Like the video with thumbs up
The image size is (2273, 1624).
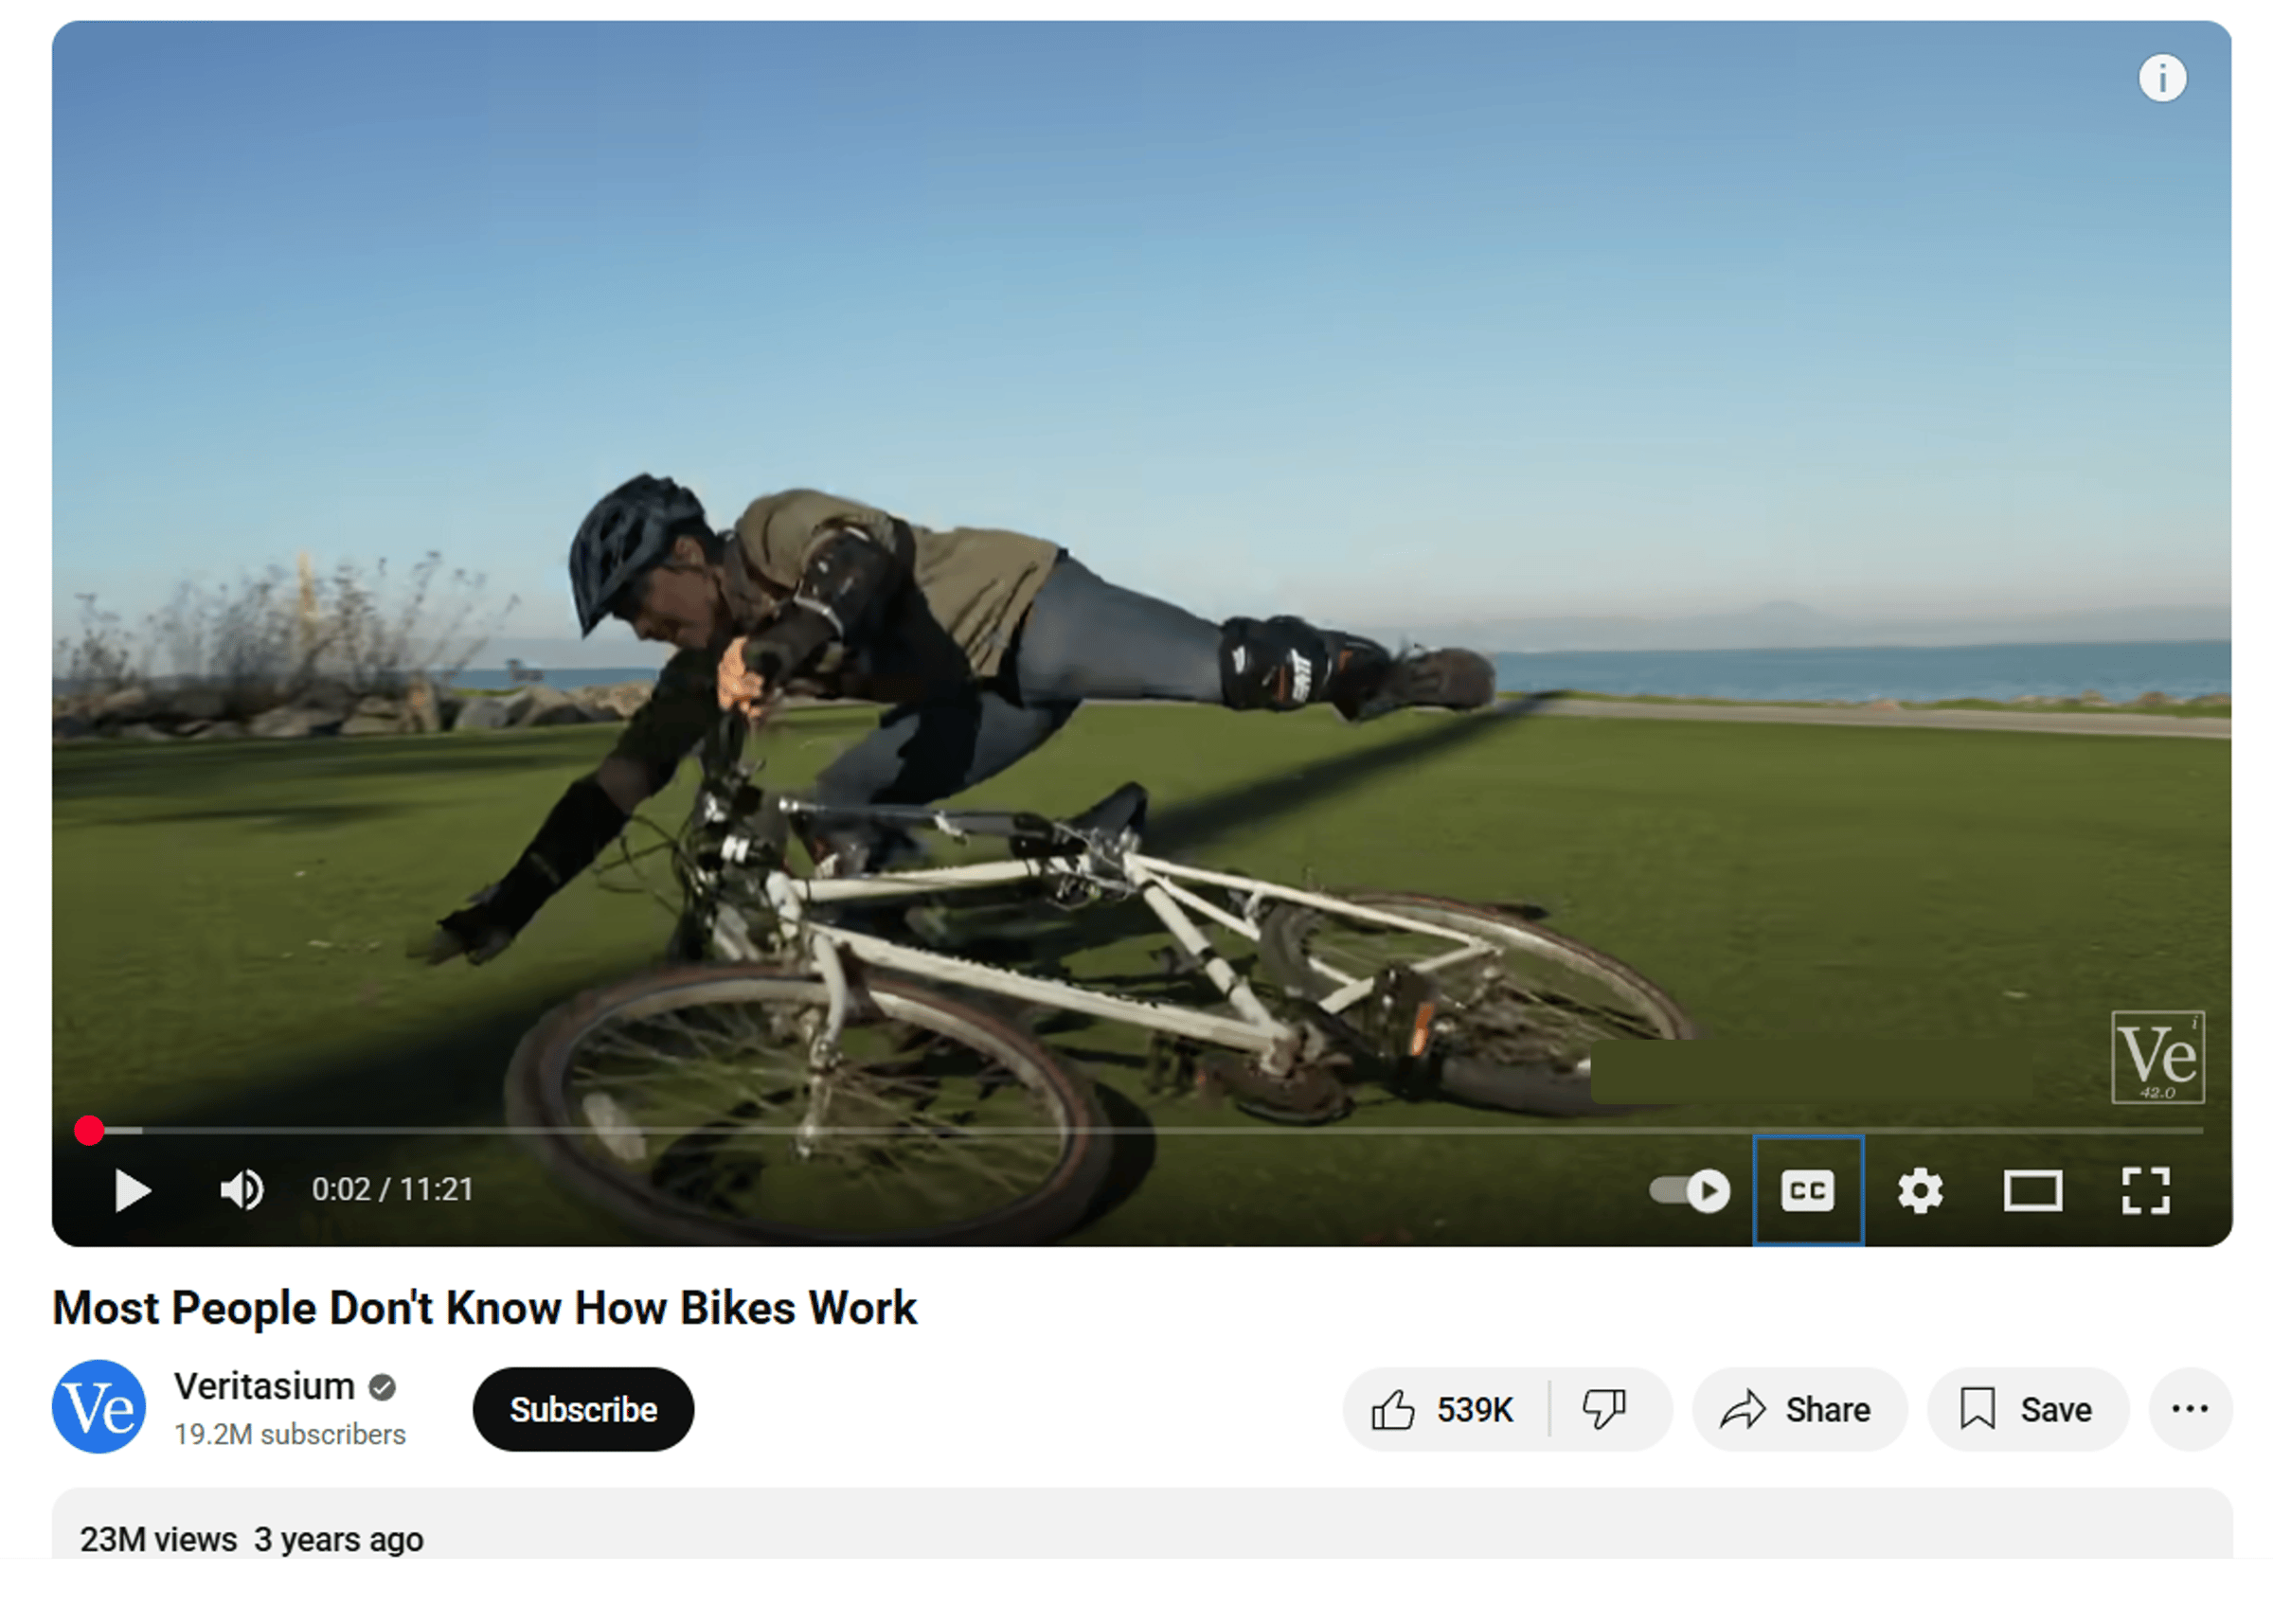point(1444,1409)
